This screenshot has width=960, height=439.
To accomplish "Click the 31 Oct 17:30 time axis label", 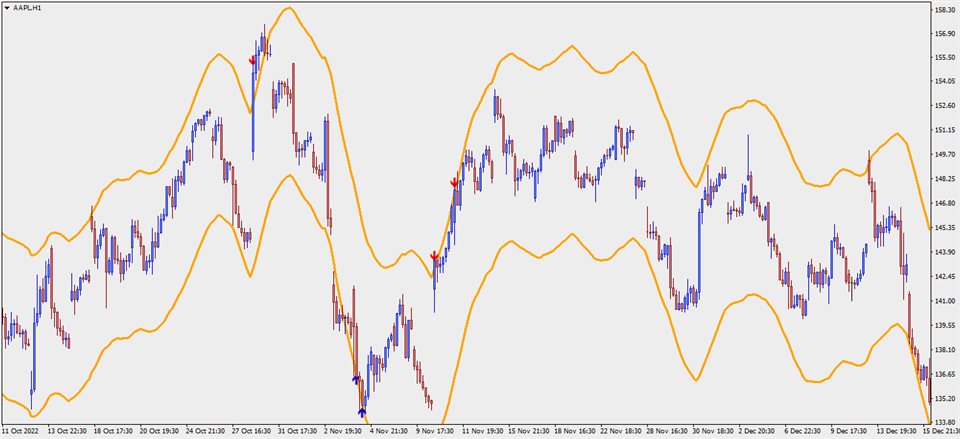I will pos(296,431).
